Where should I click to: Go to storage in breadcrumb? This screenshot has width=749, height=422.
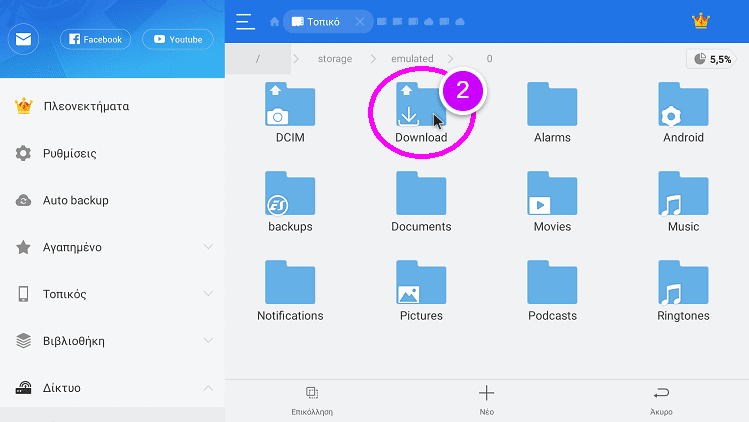[x=335, y=59]
